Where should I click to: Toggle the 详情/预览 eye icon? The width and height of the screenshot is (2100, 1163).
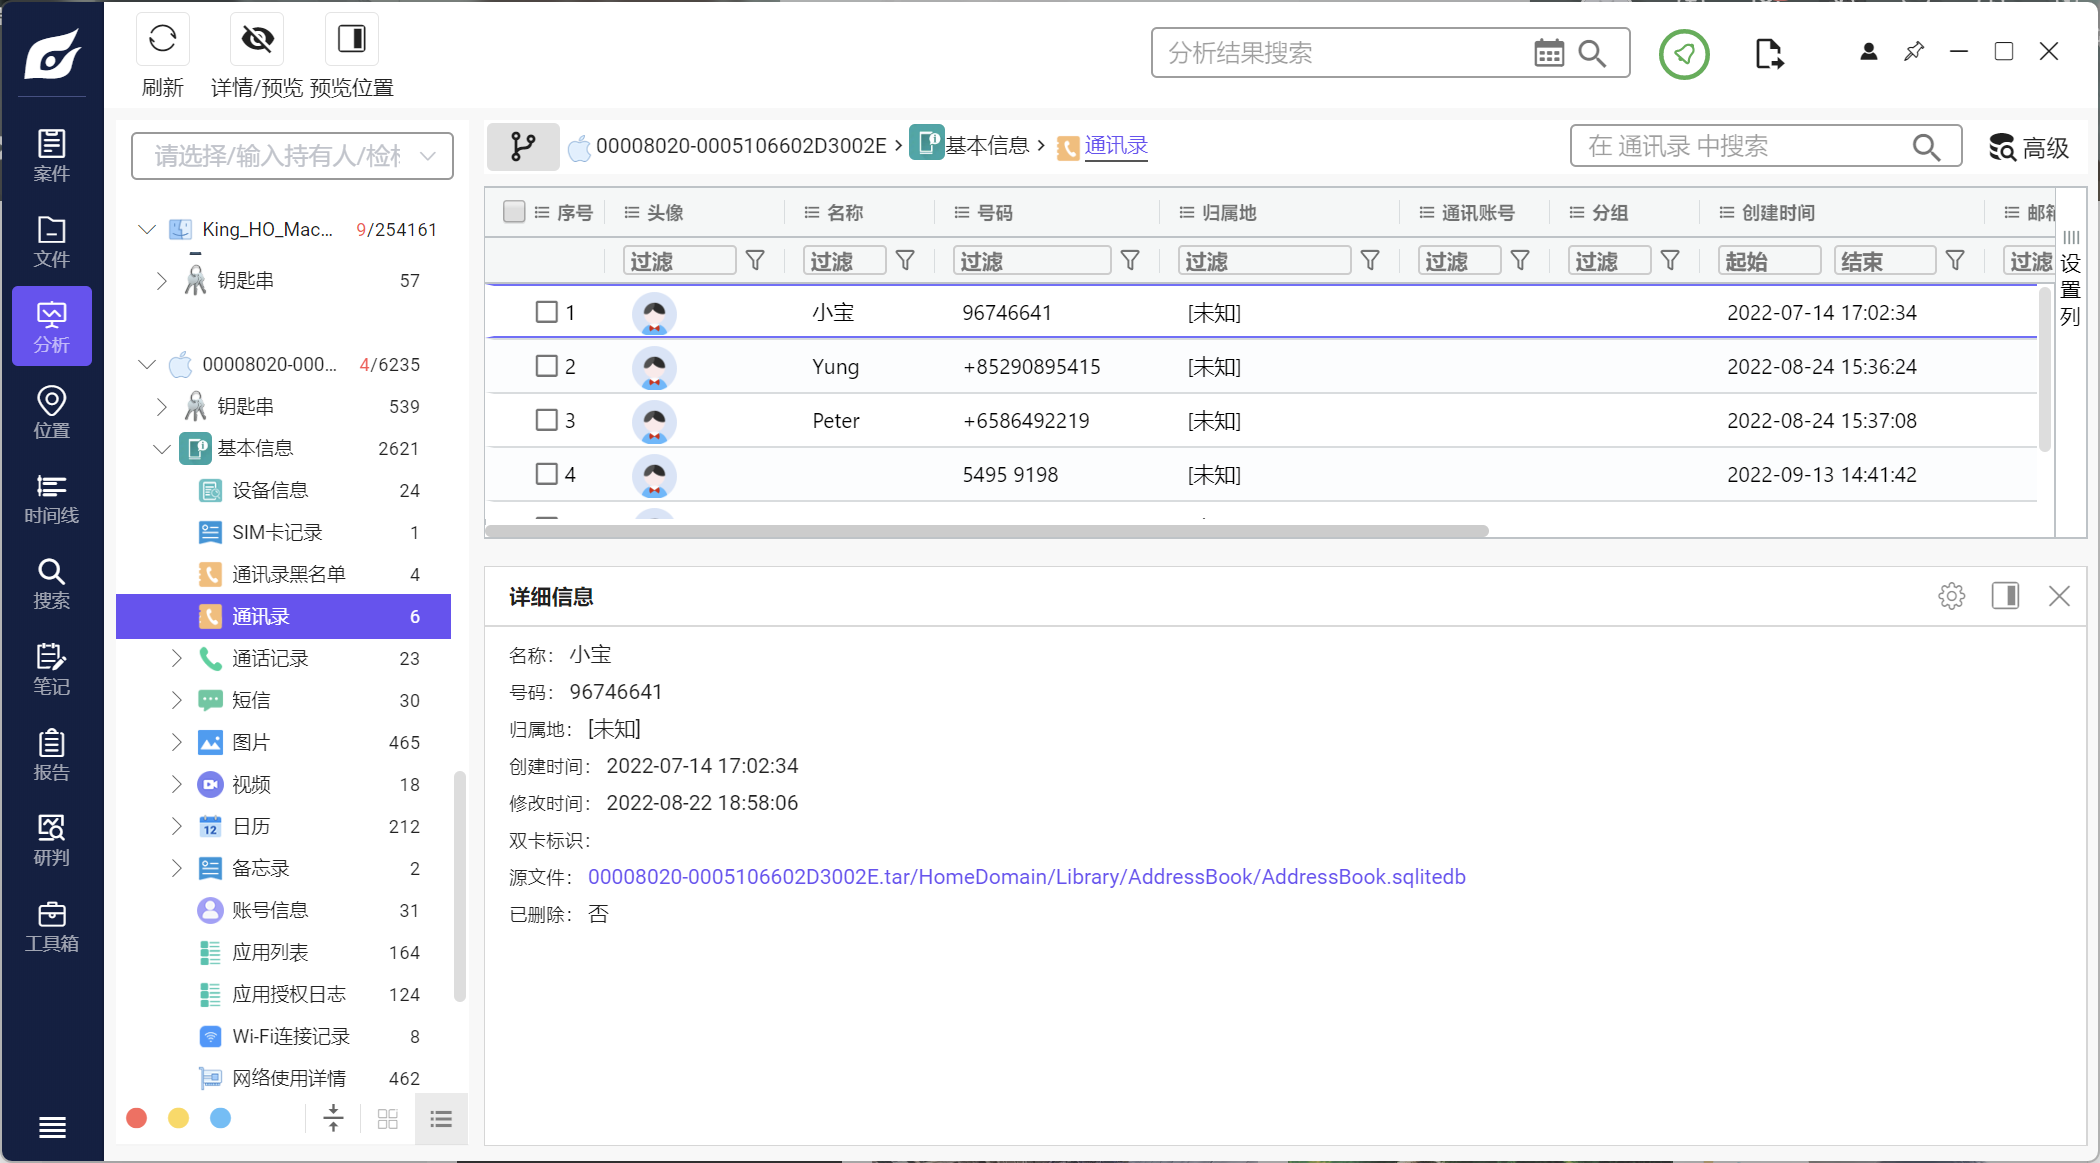(x=257, y=39)
